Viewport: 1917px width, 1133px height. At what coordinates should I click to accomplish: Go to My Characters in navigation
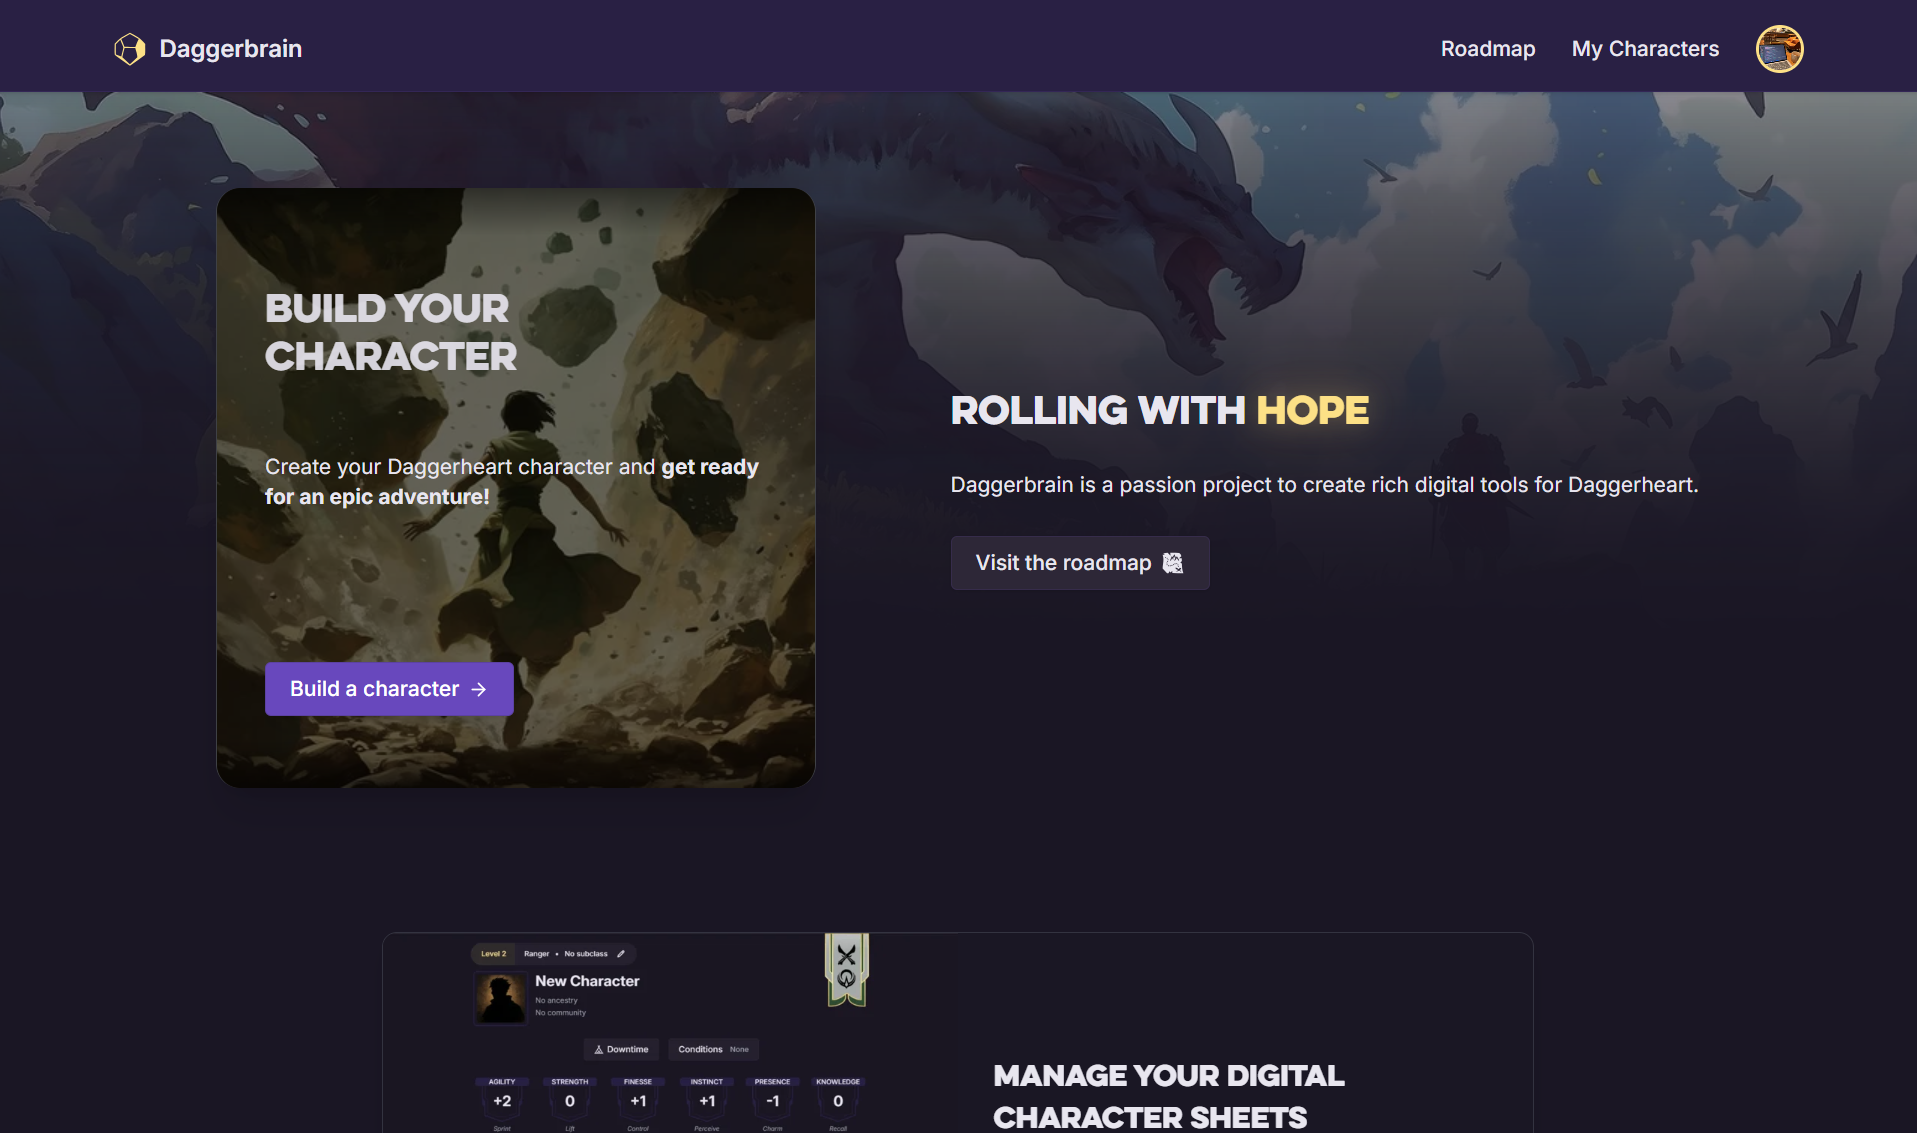[x=1645, y=49]
